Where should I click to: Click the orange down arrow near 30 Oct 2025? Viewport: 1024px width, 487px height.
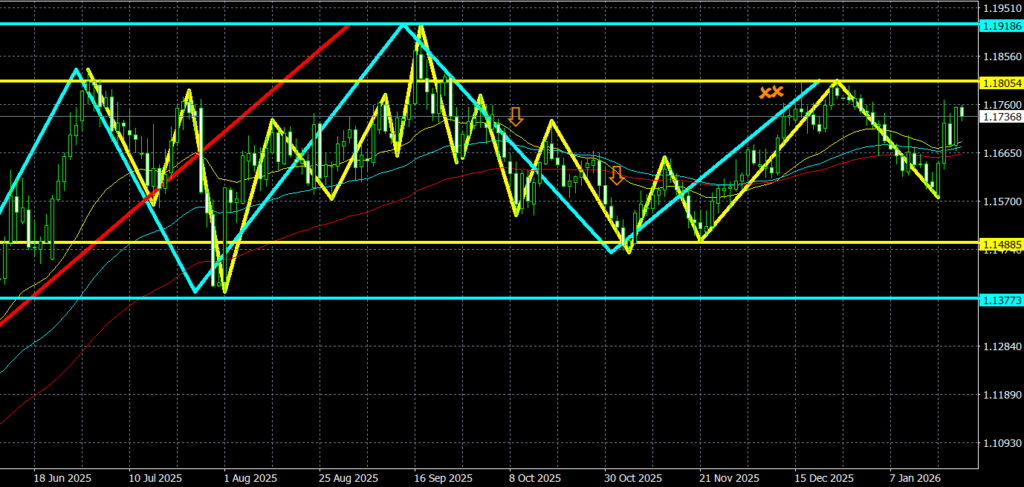[x=616, y=176]
